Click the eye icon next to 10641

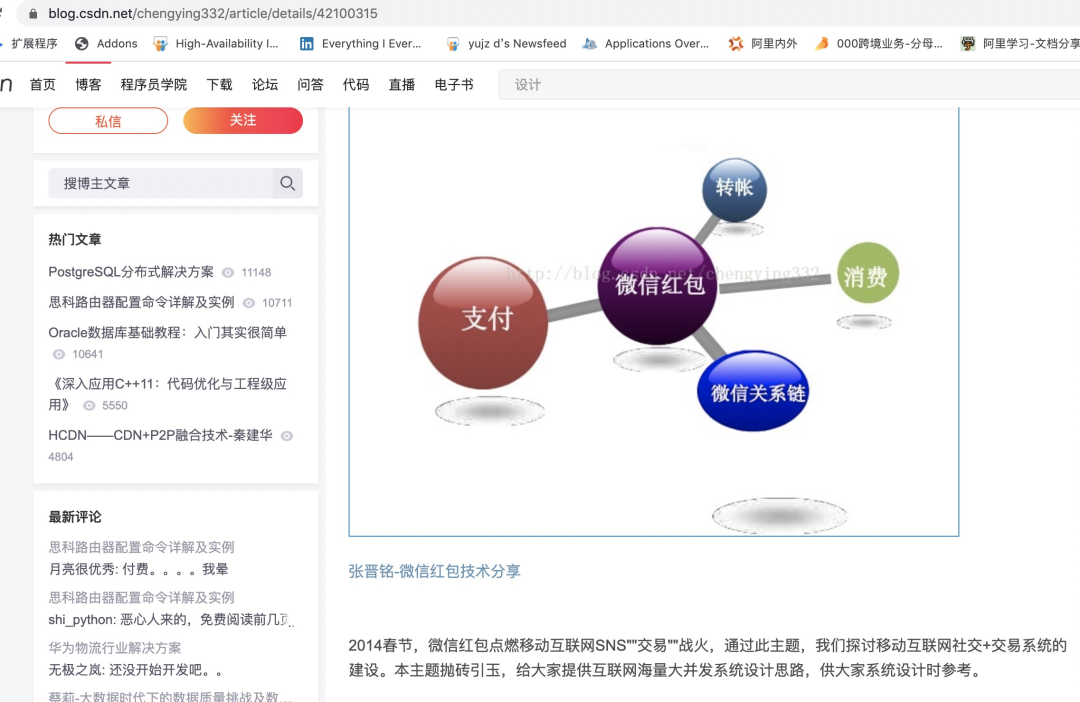click(x=59, y=354)
